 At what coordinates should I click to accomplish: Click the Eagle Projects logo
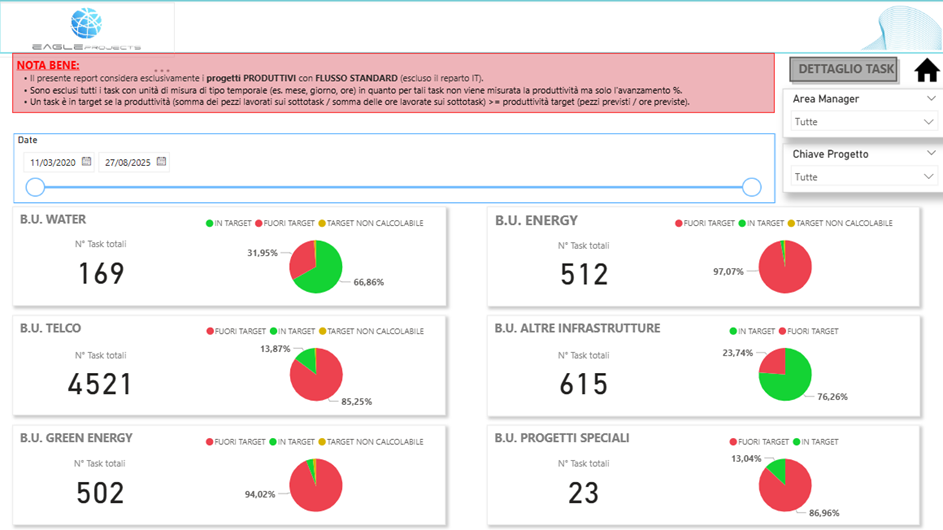tap(87, 28)
